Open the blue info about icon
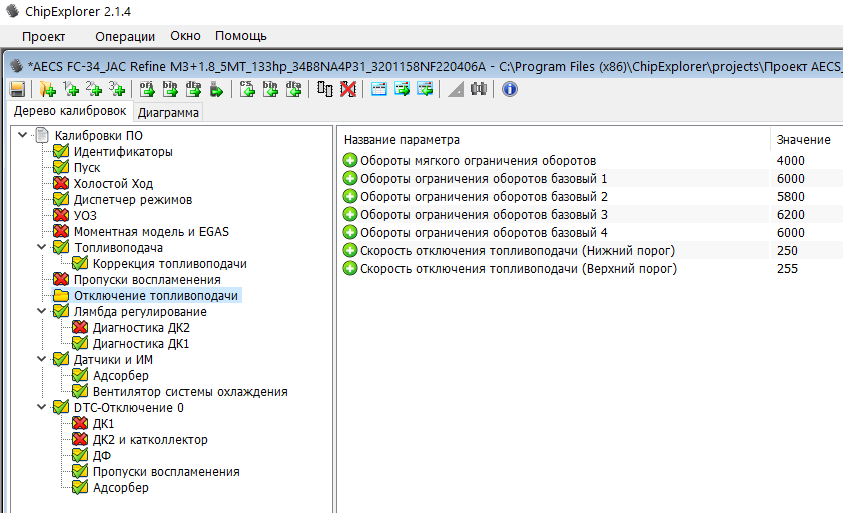Screen dimensions: 843x513 509,89
